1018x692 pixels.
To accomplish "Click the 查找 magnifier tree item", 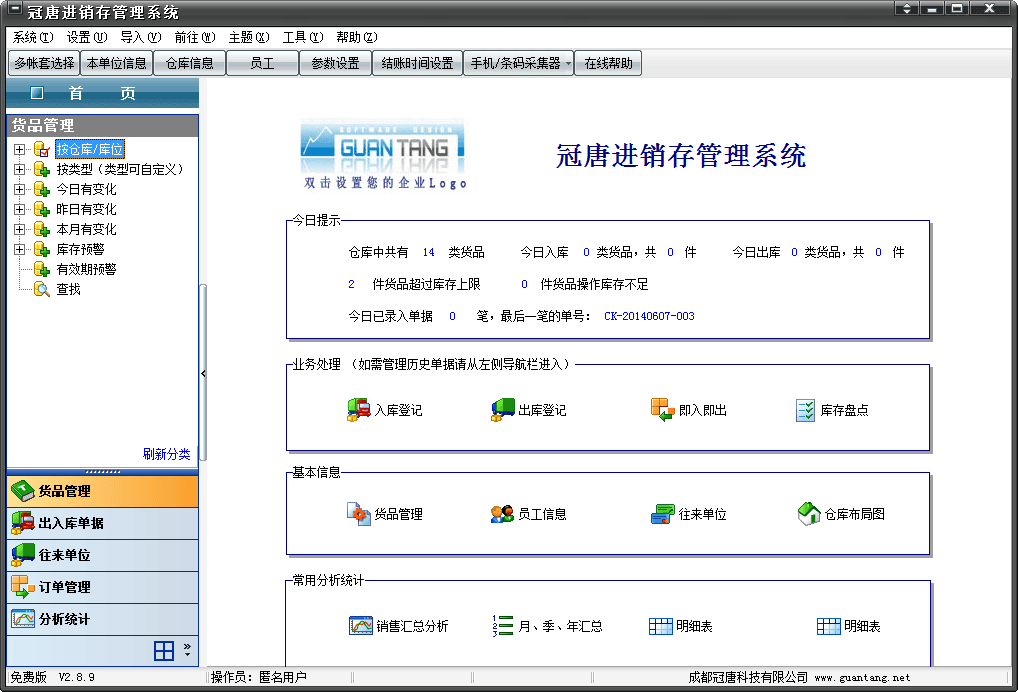I will point(42,289).
